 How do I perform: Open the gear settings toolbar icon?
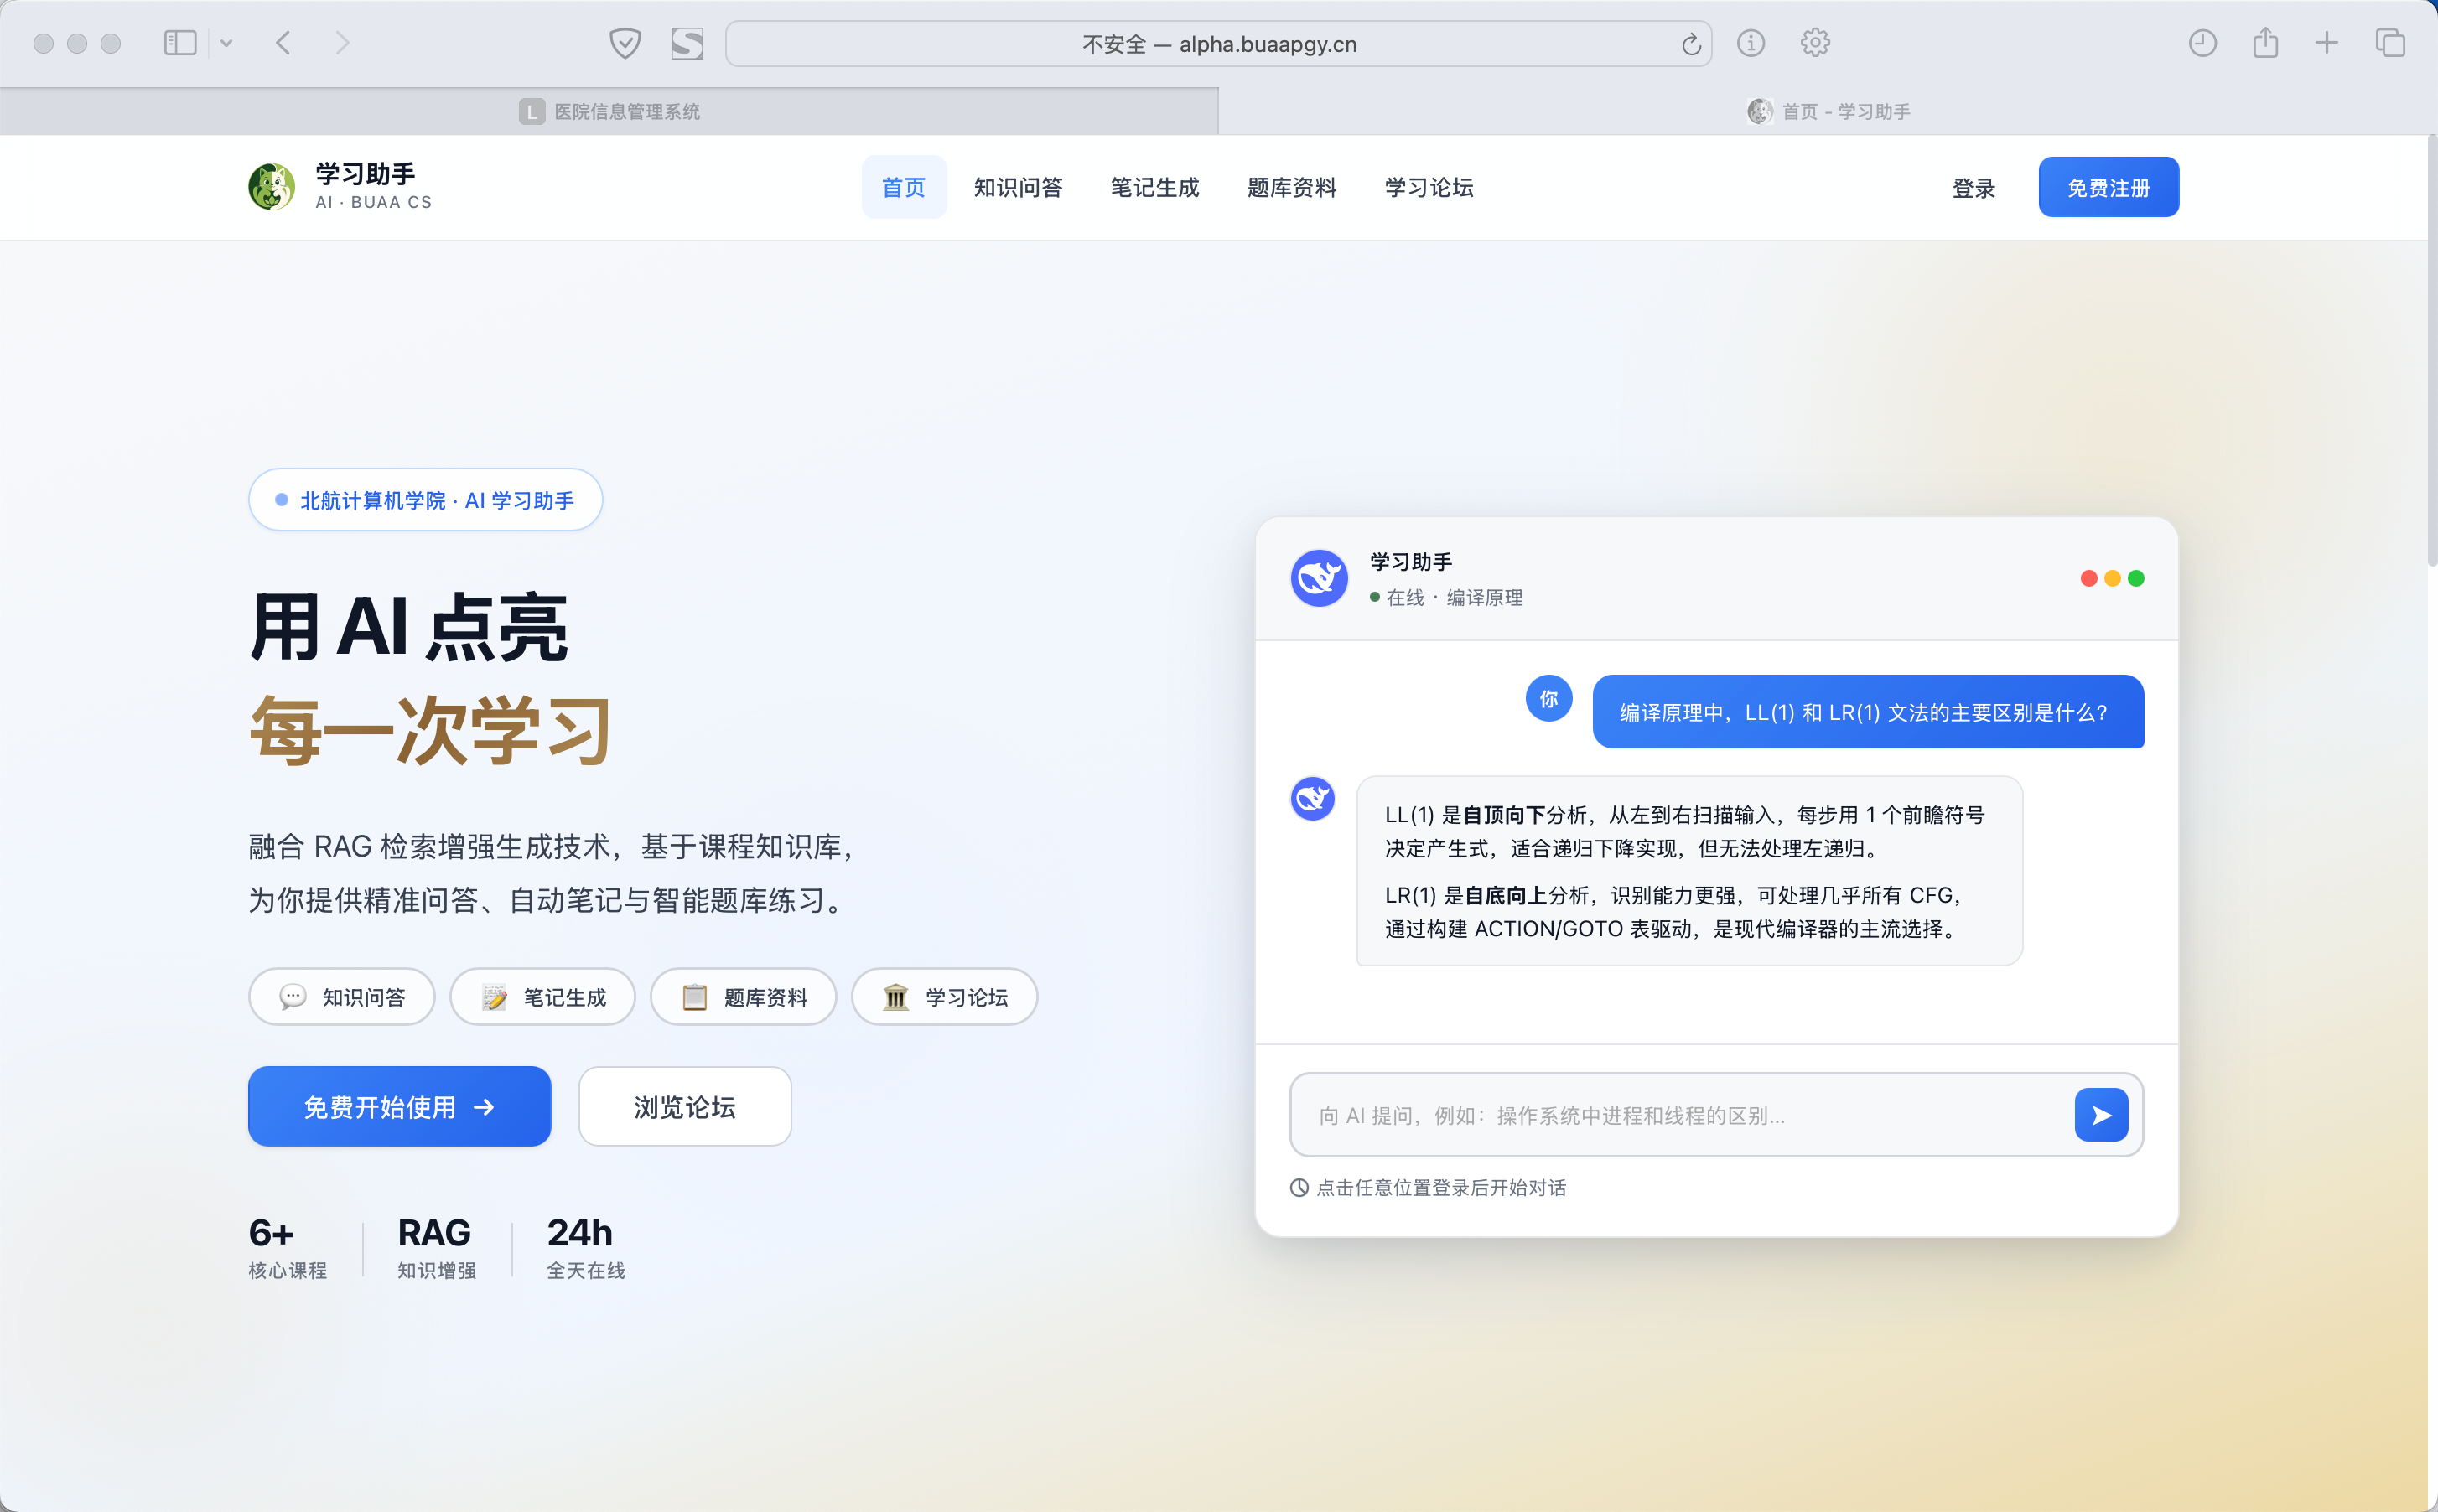click(x=1815, y=43)
